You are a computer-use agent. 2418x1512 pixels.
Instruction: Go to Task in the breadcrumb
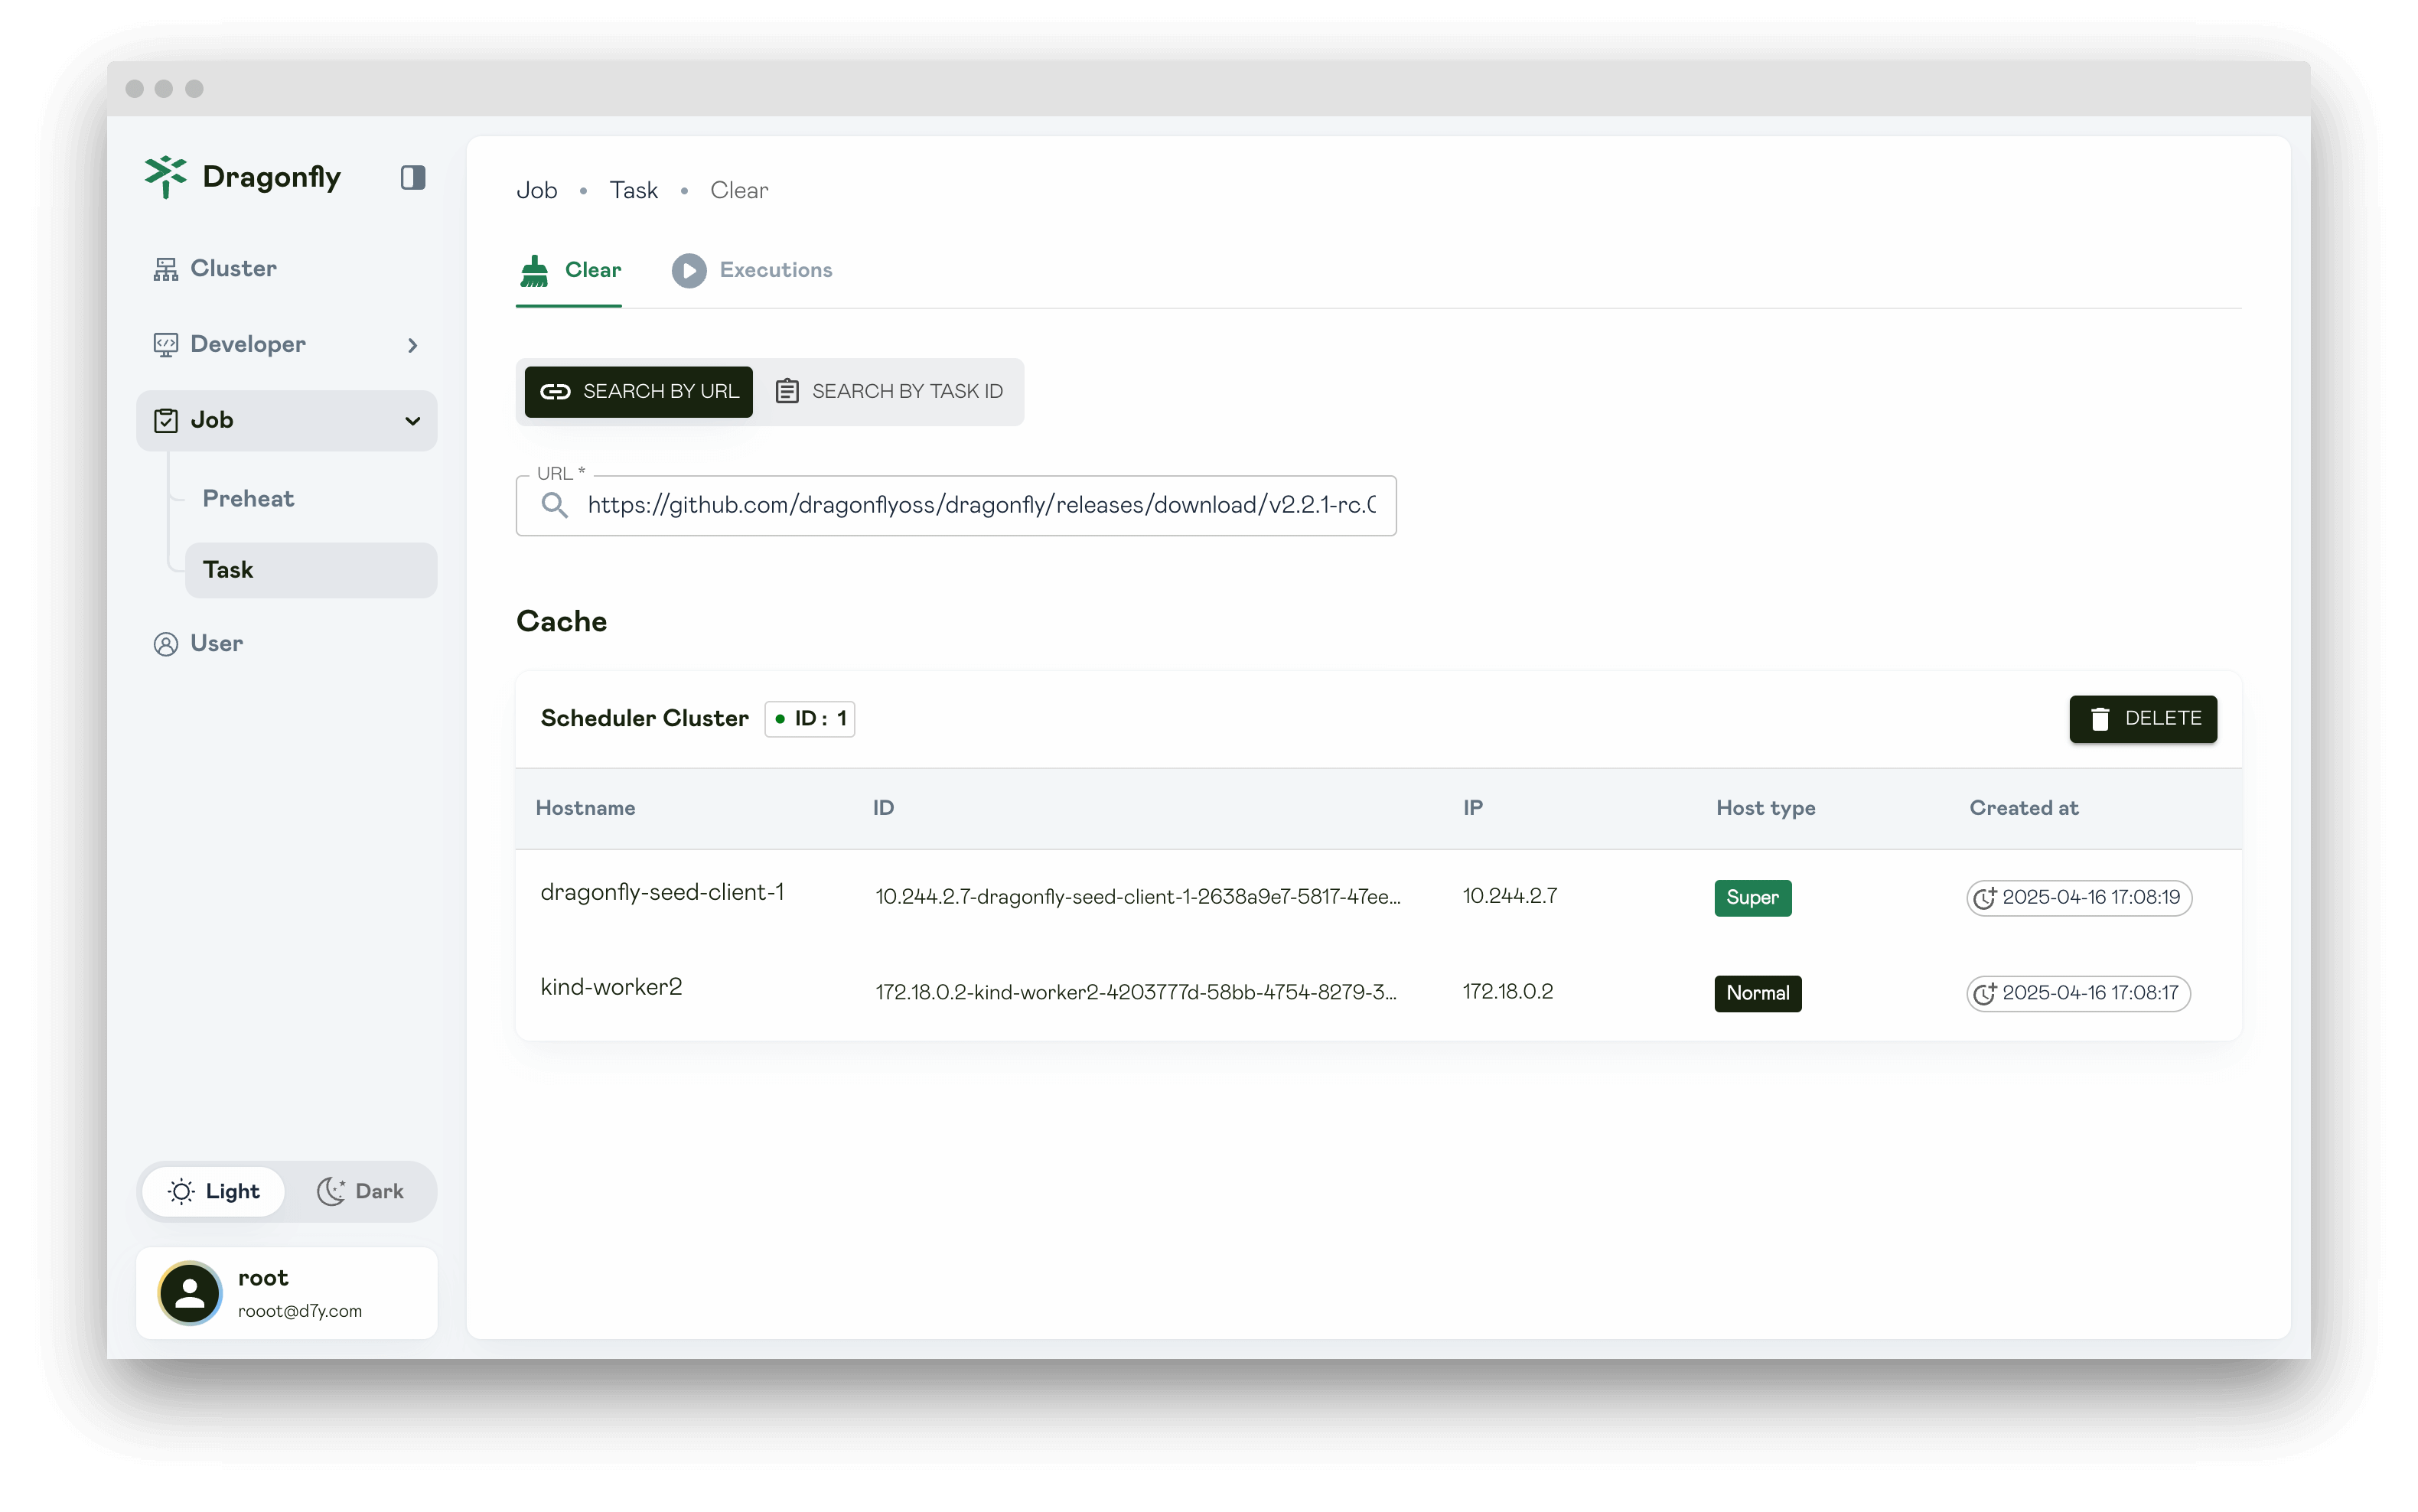point(634,191)
